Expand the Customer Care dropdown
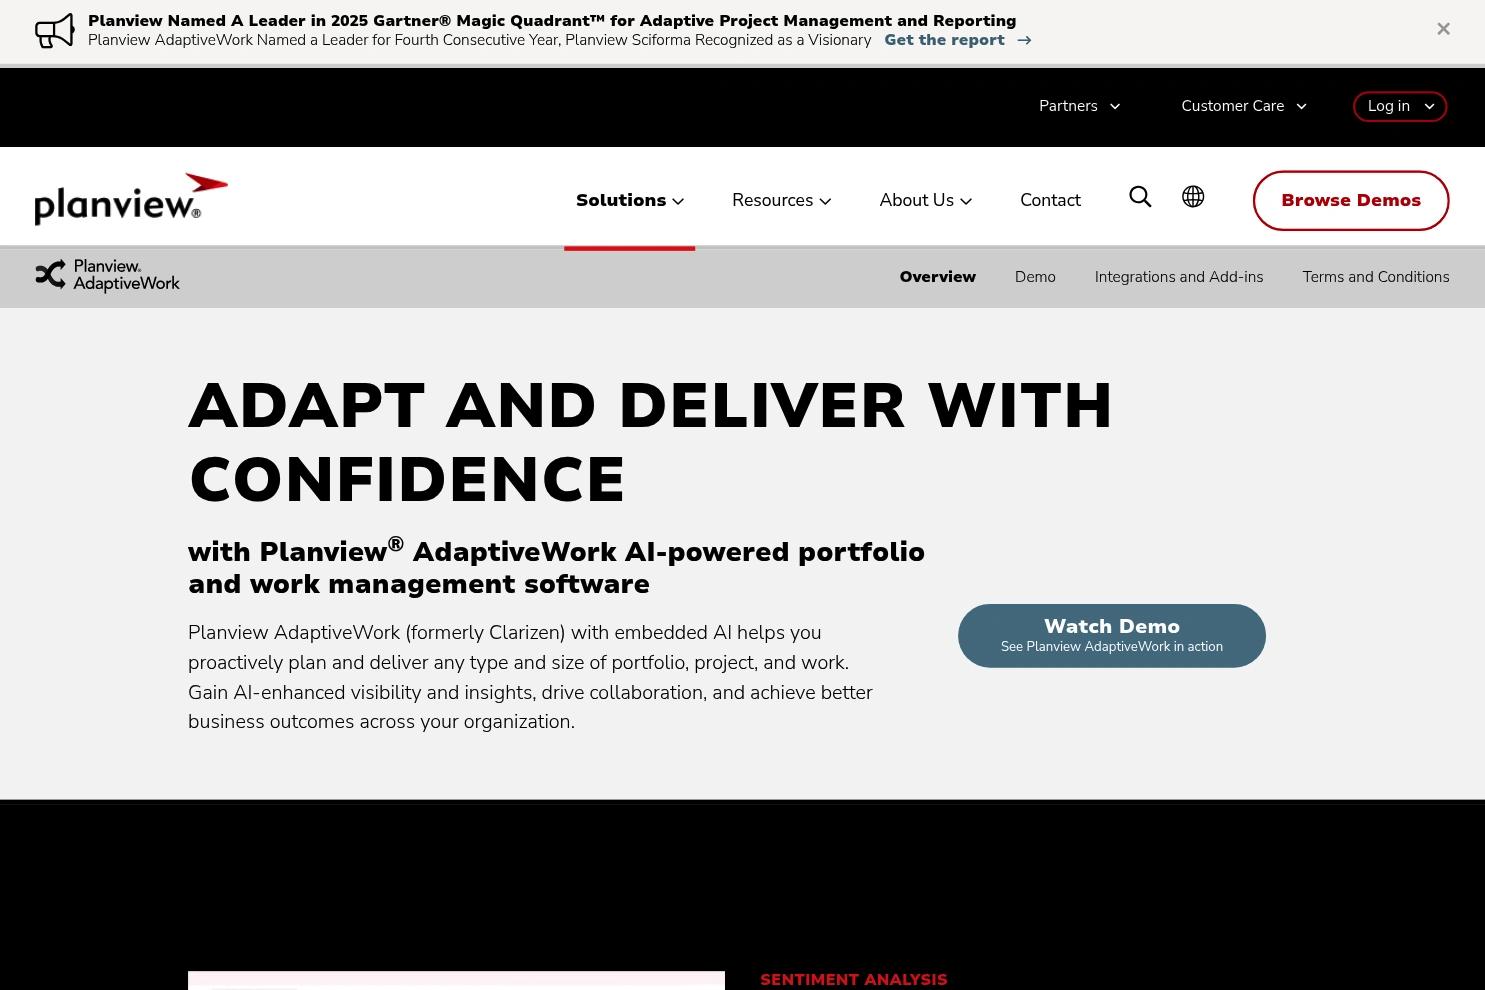 point(1243,106)
